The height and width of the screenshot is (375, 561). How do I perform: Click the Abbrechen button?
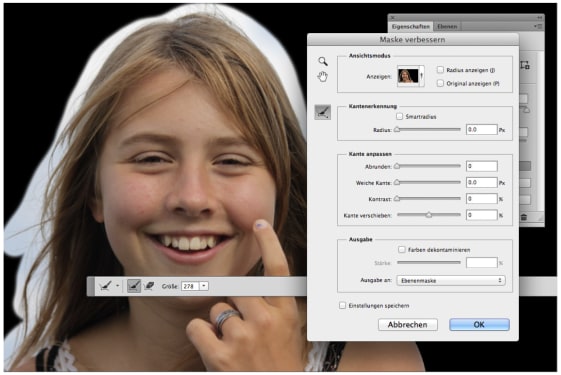[408, 325]
